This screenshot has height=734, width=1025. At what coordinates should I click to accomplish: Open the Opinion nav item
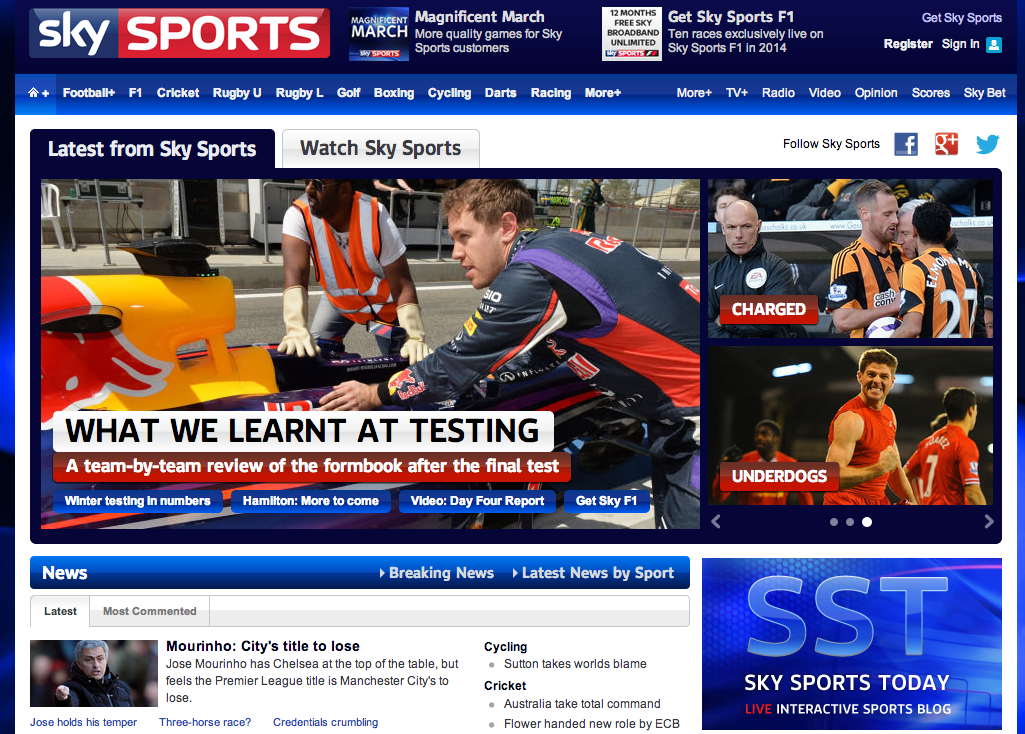[x=876, y=93]
